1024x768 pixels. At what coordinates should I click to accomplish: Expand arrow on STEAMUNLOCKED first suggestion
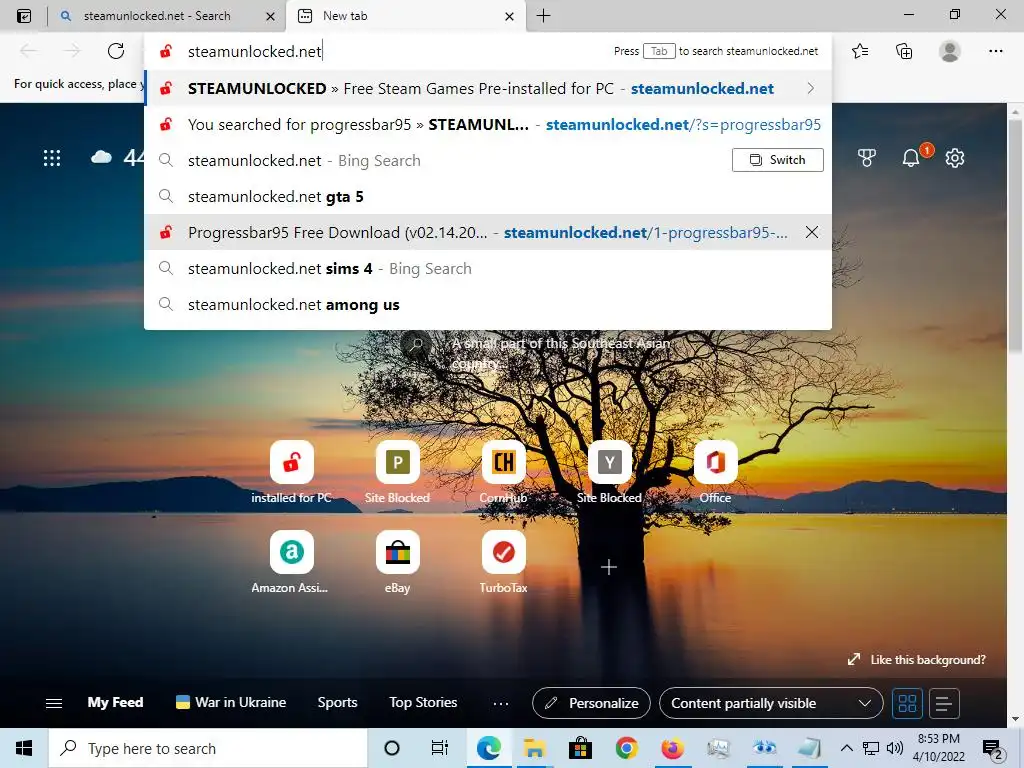pyautogui.click(x=810, y=88)
